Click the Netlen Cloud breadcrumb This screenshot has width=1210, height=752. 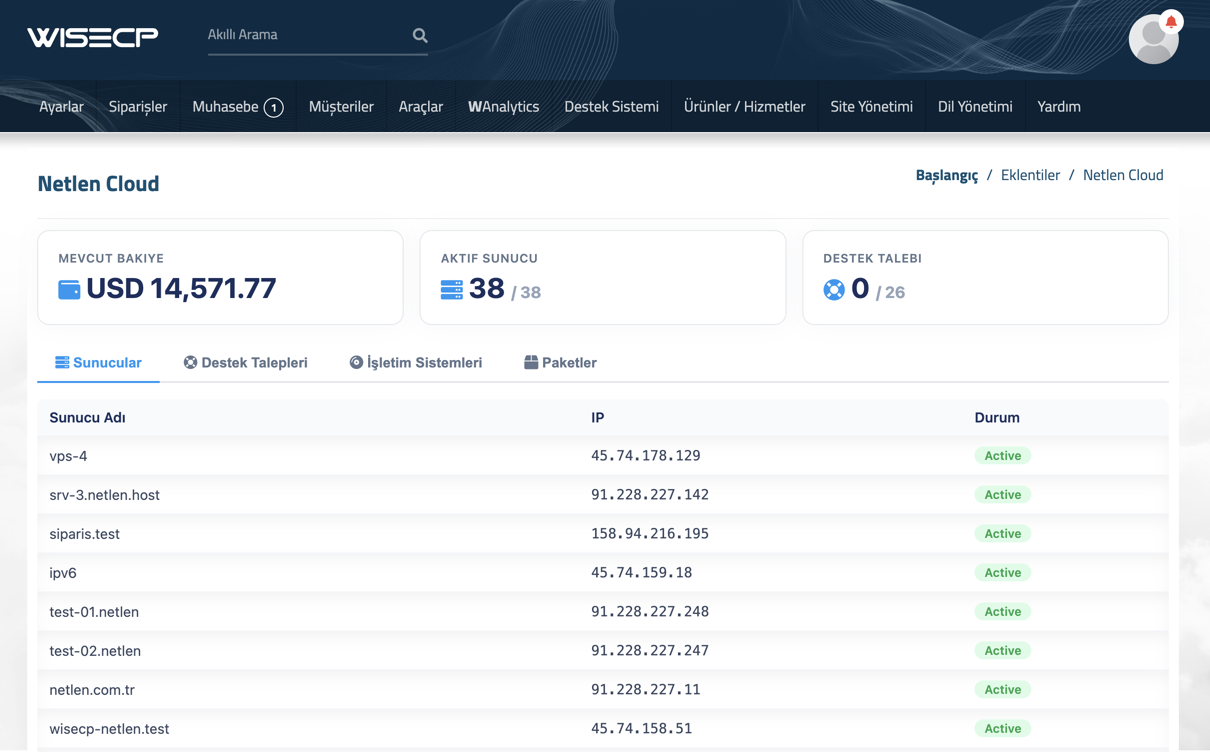click(x=1123, y=175)
